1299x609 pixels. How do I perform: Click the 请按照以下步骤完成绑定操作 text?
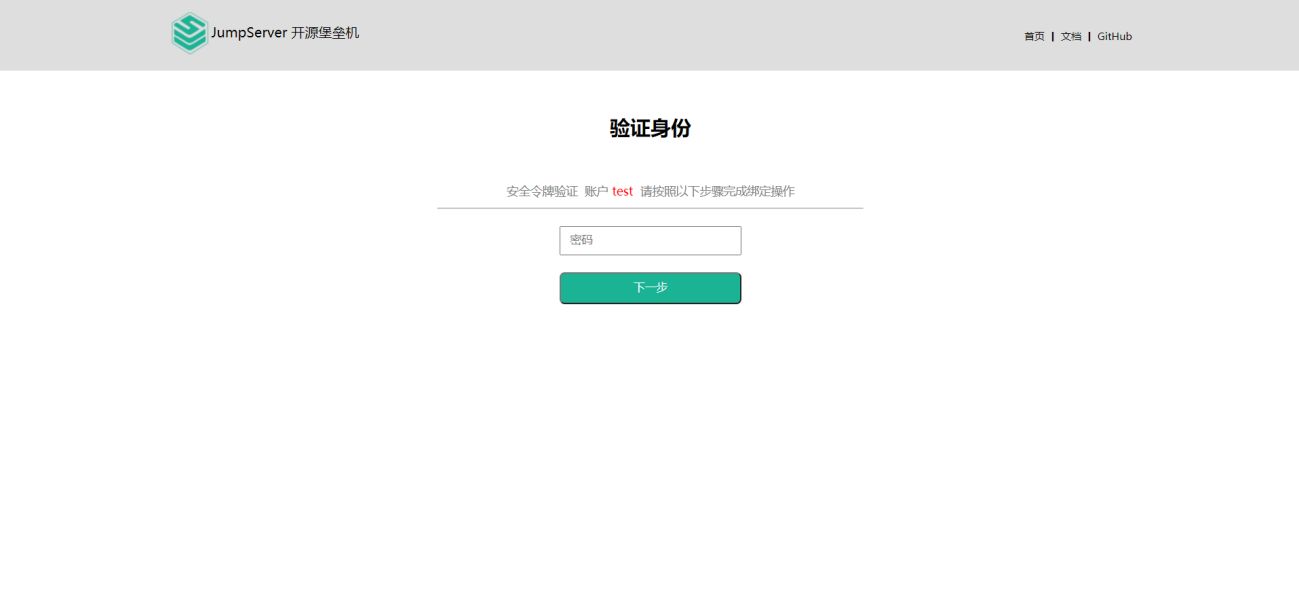click(x=717, y=191)
